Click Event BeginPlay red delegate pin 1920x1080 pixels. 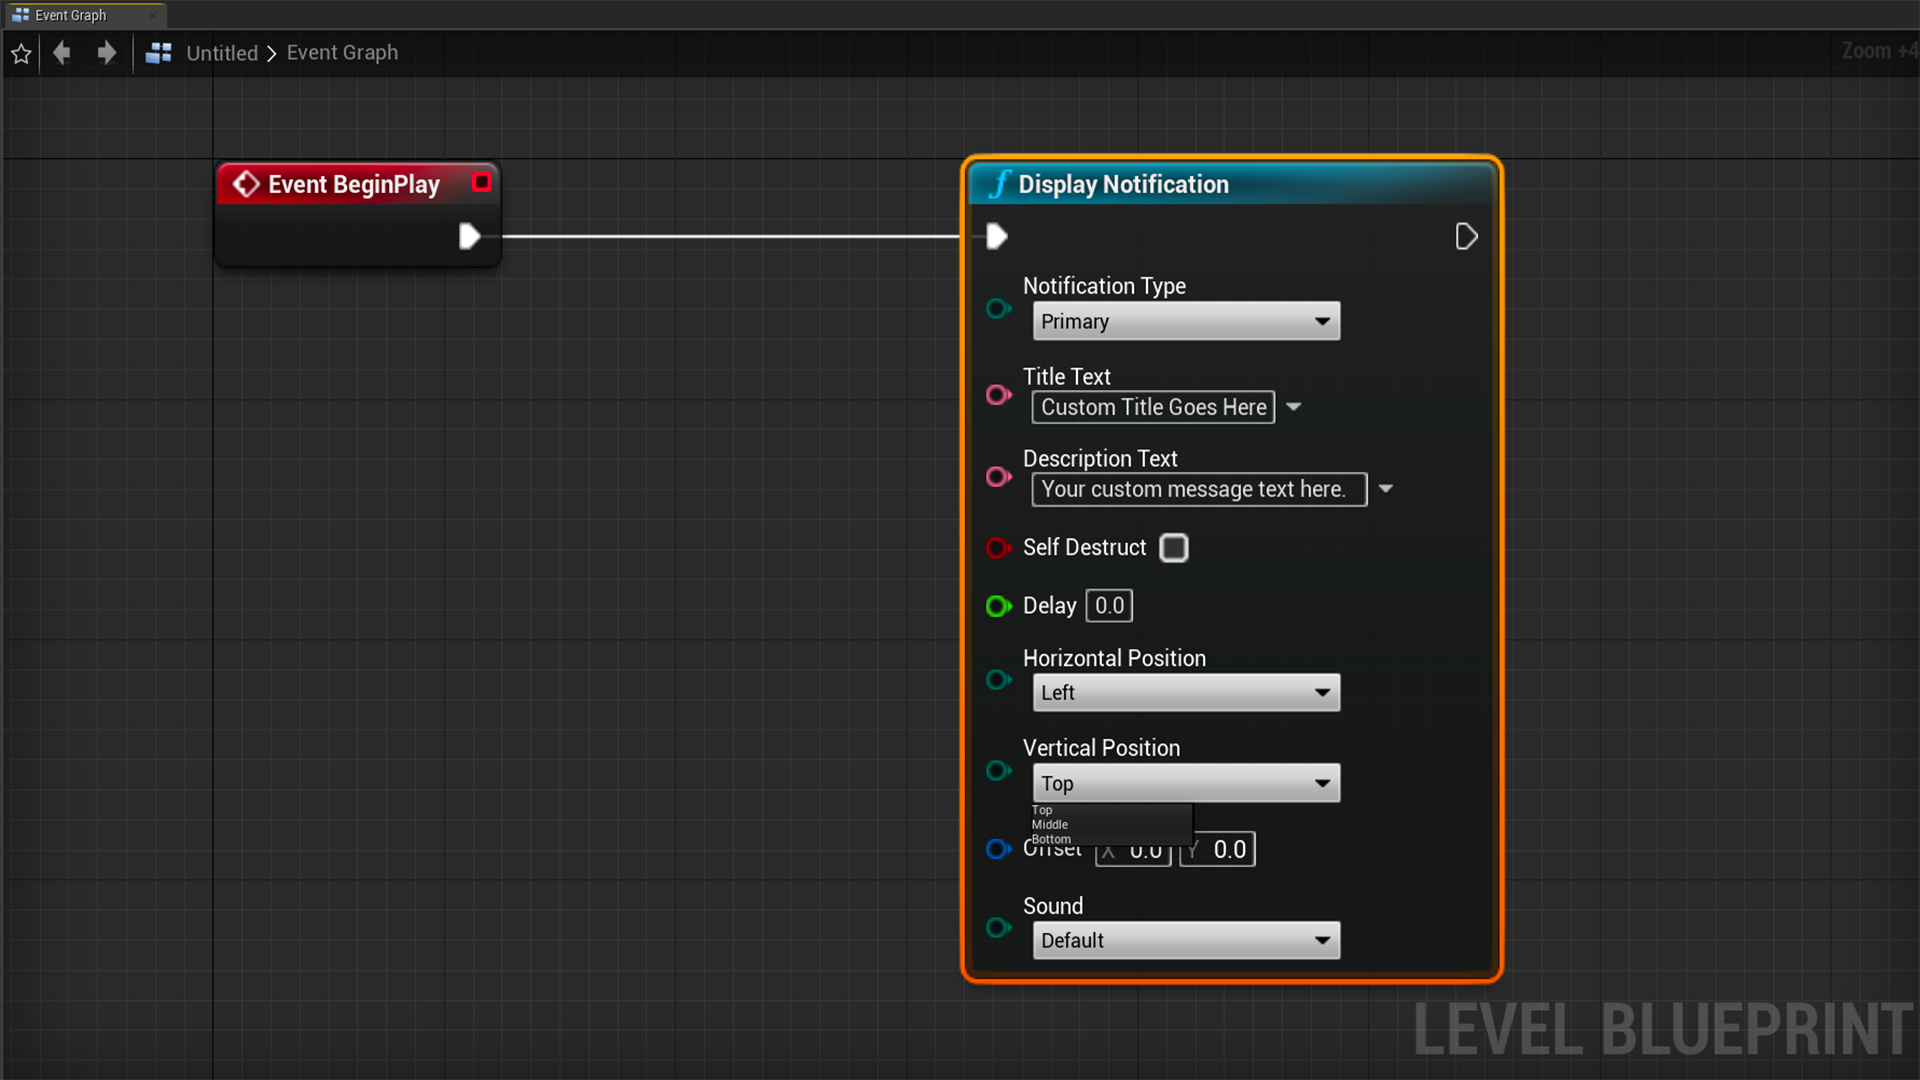(482, 182)
